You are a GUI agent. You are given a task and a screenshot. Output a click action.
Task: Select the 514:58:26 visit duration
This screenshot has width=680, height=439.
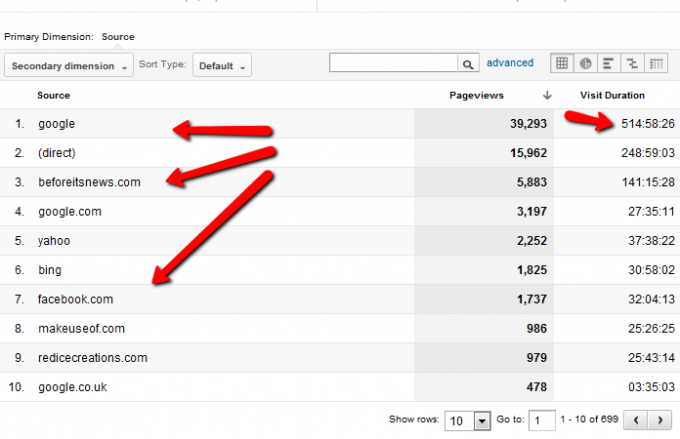click(648, 124)
